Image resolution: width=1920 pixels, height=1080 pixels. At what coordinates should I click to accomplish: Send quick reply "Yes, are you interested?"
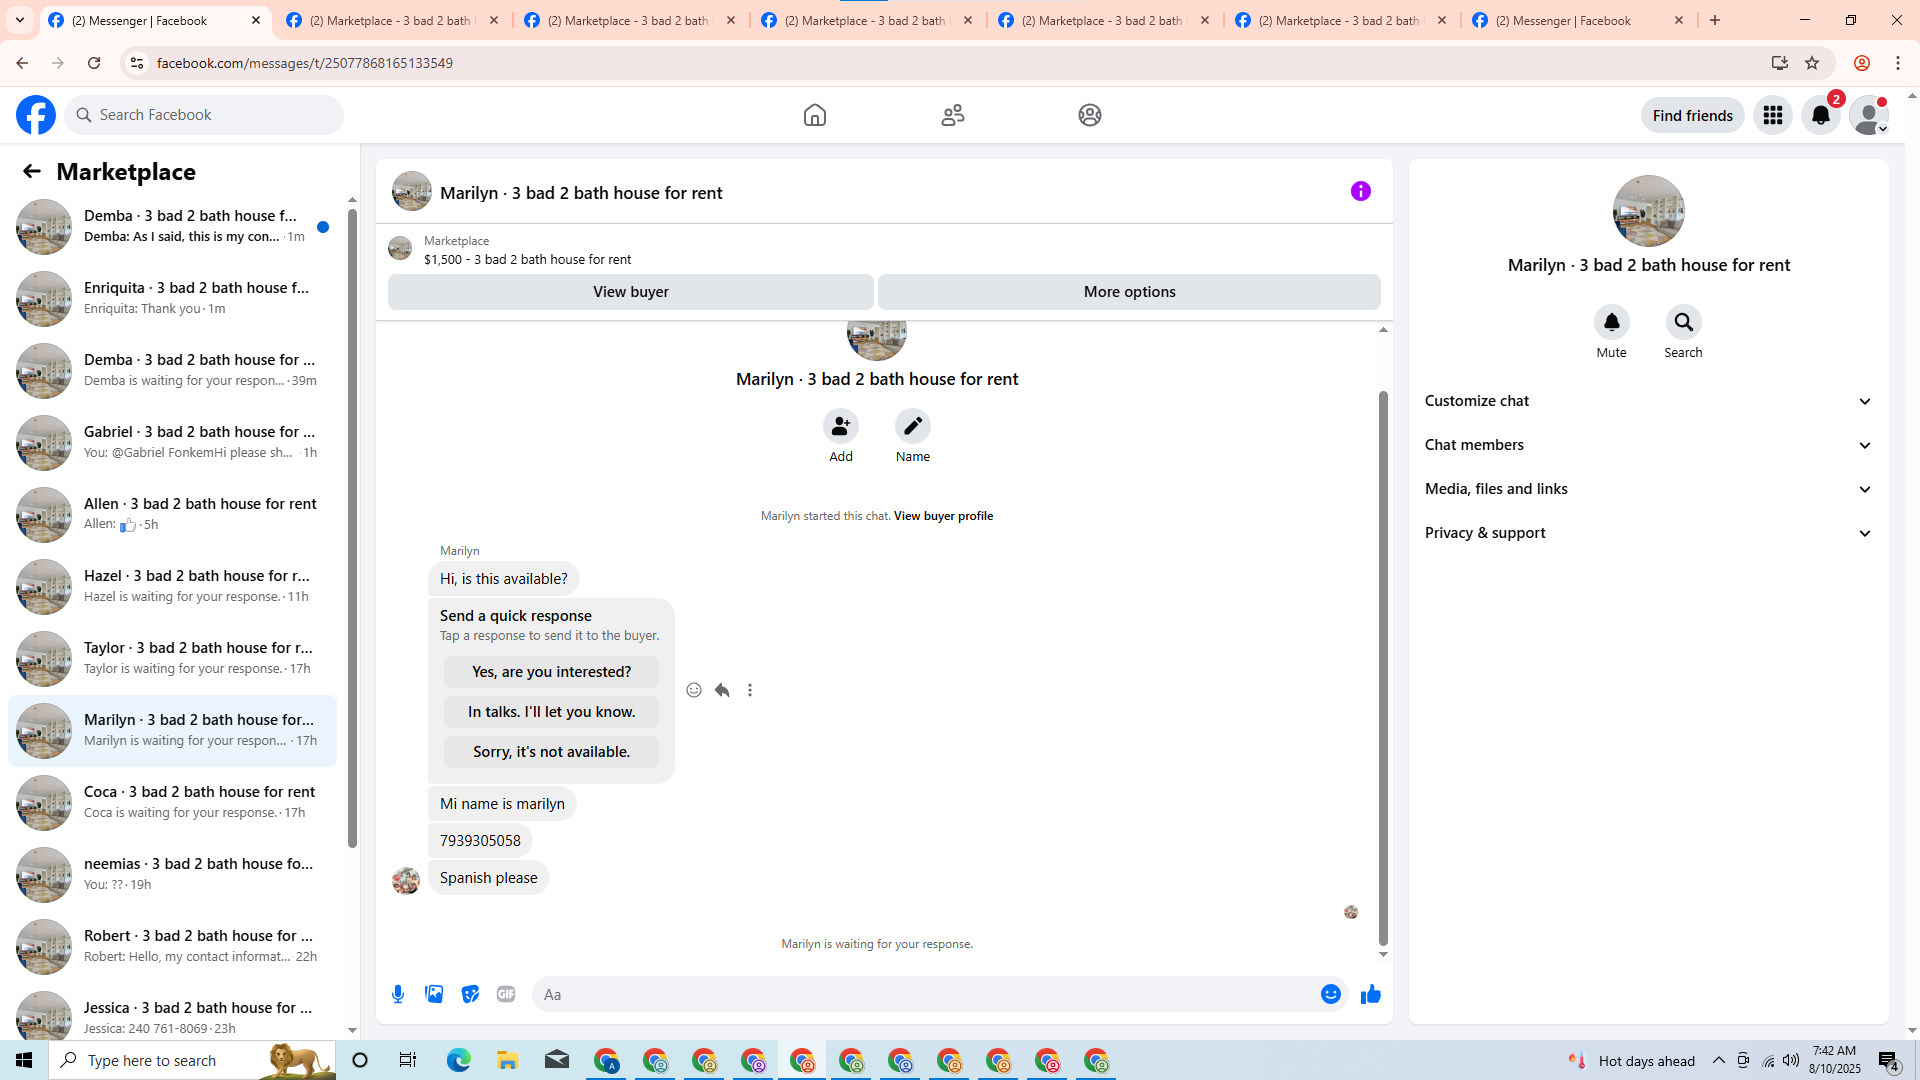click(x=551, y=672)
